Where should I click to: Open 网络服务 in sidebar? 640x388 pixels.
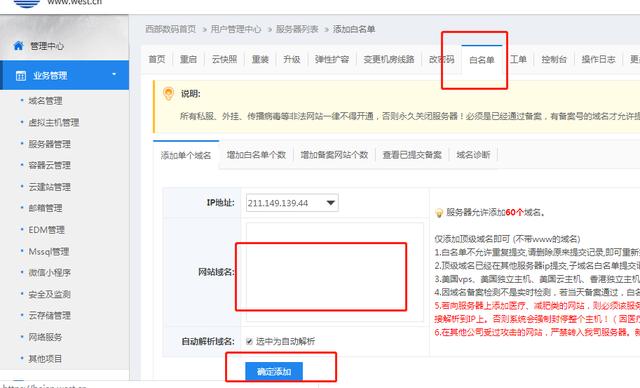[x=45, y=337]
